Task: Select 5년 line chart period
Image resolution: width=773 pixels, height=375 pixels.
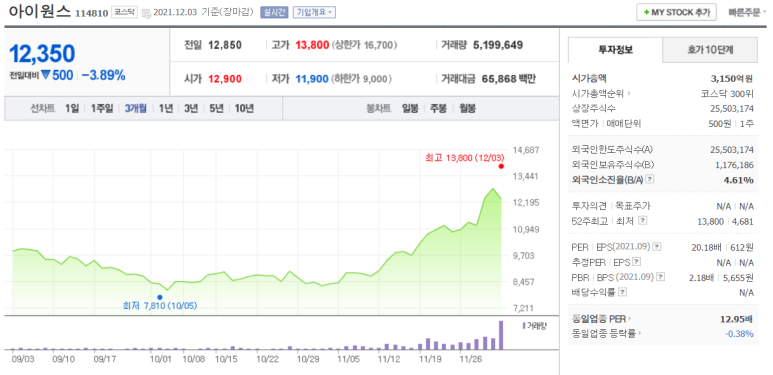Action: (x=216, y=108)
